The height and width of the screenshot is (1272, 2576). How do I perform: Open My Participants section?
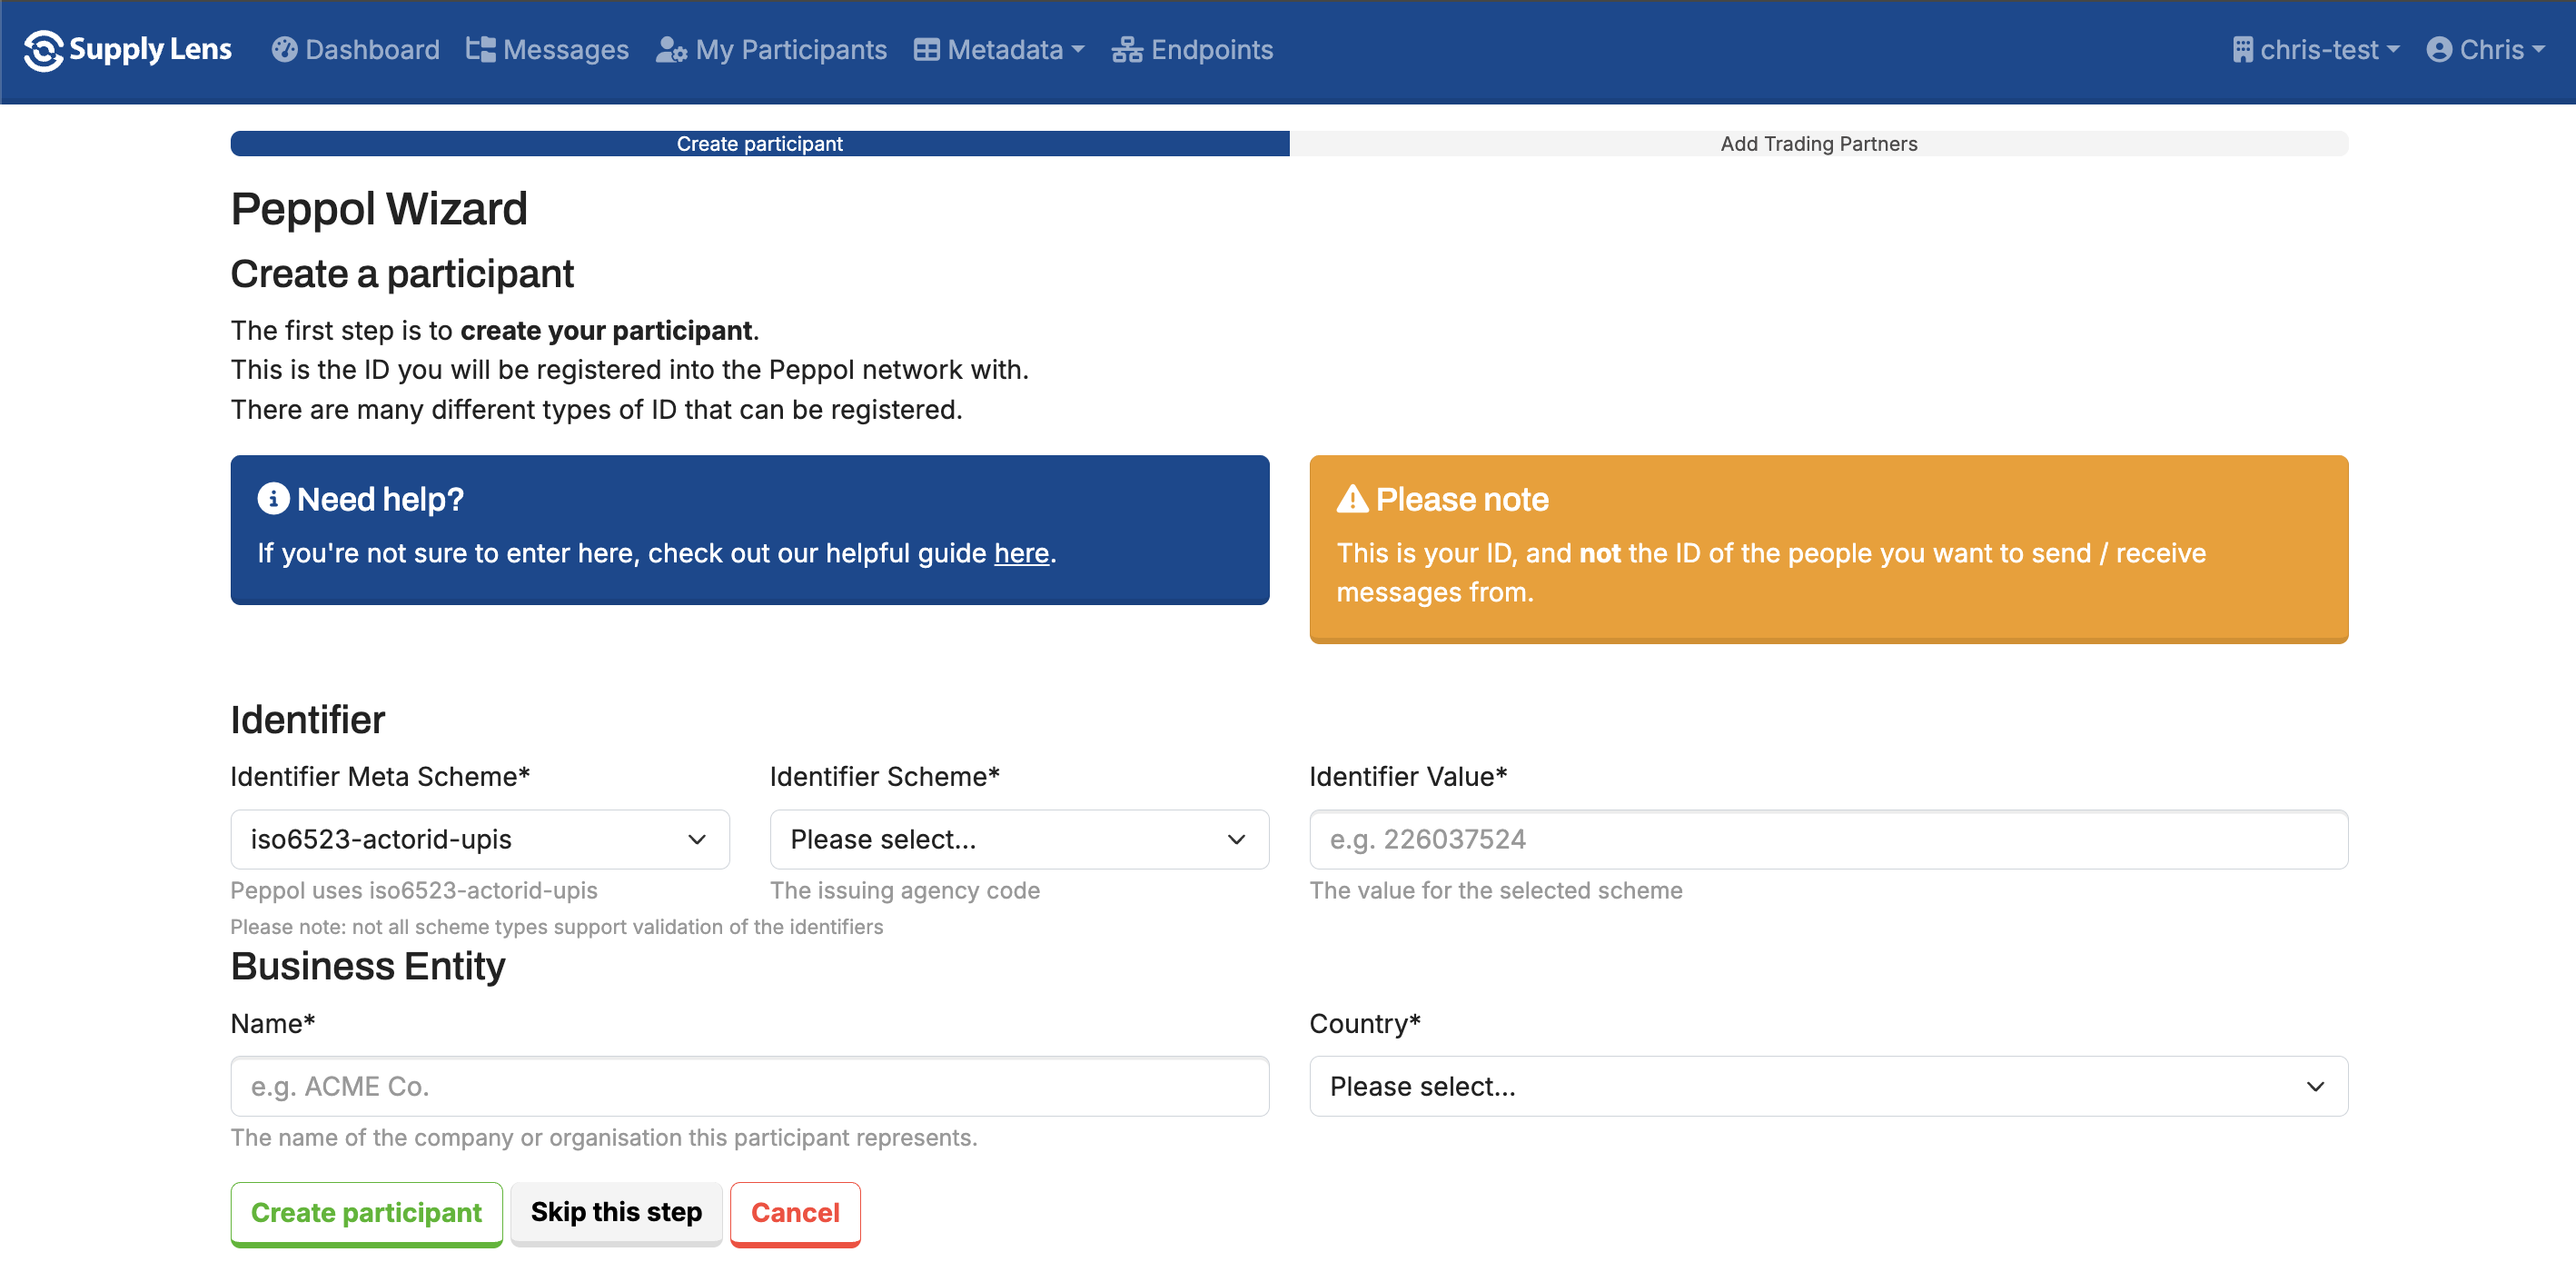coord(771,50)
